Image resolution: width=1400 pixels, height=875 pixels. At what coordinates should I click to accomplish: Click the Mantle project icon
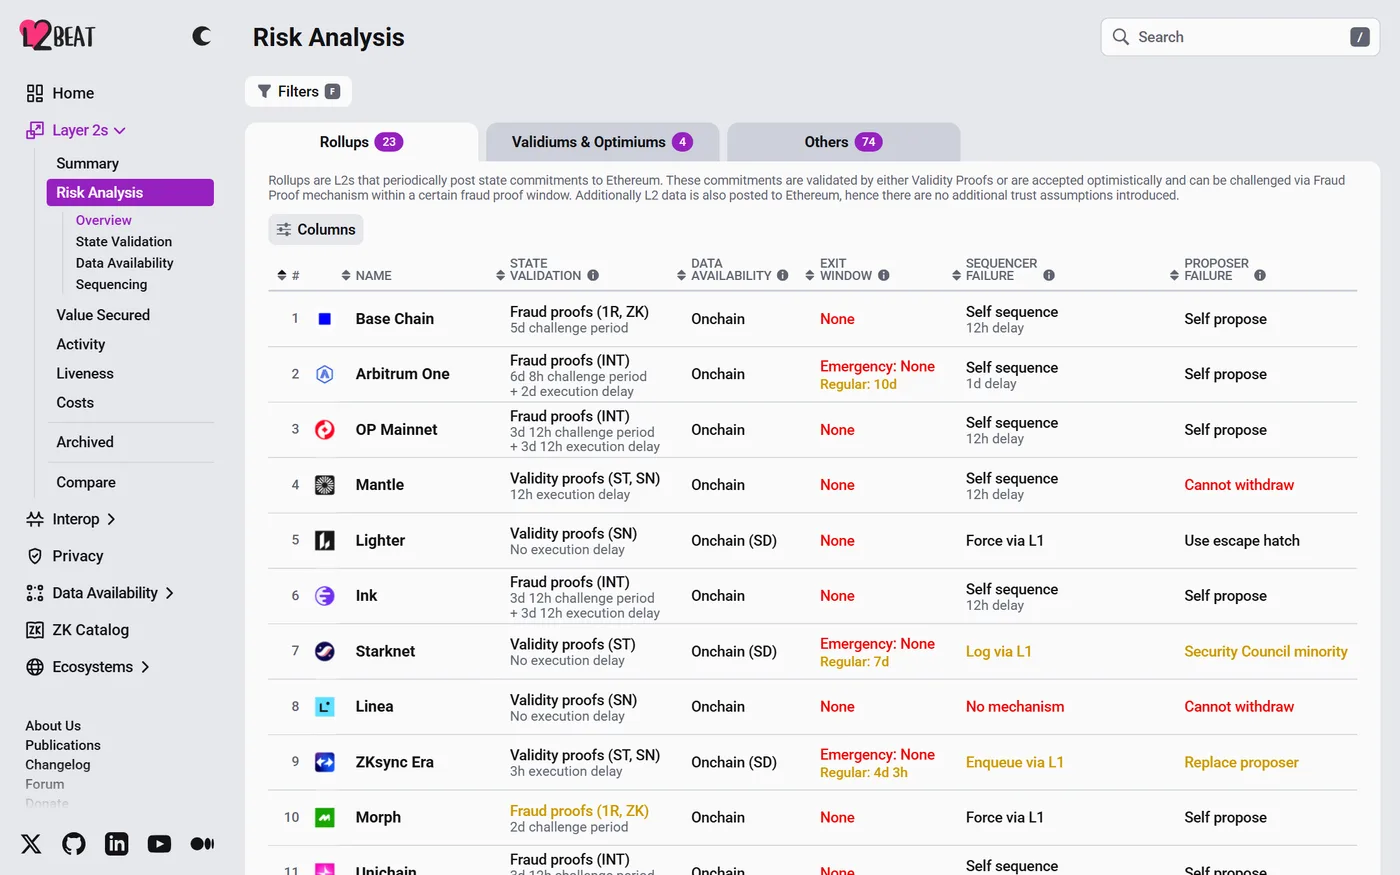pyautogui.click(x=325, y=485)
